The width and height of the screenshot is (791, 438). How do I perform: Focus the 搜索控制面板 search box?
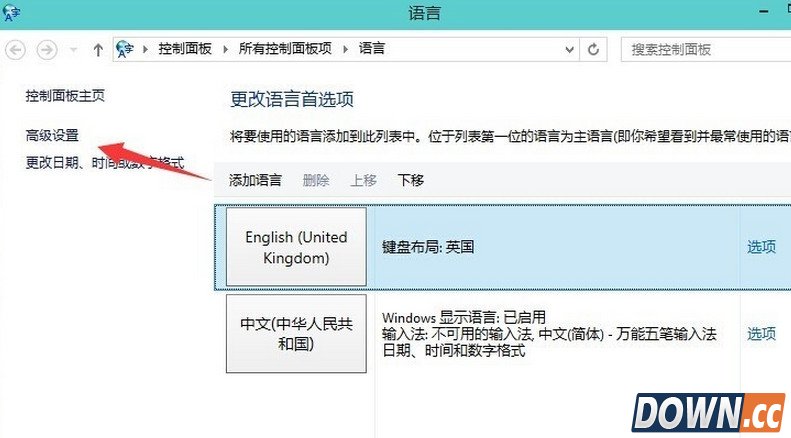[706, 49]
